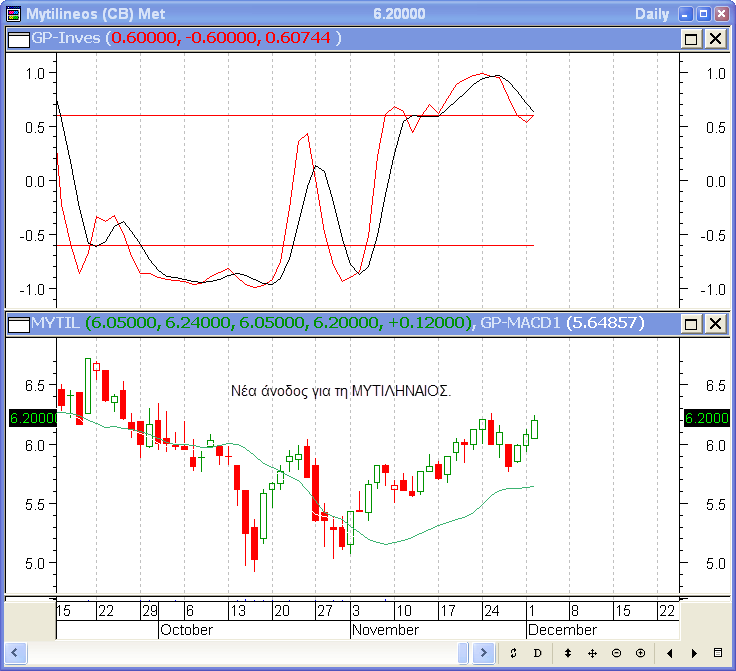Zoom out using the minus magnifier
Image resolution: width=736 pixels, height=671 pixels.
pos(616,653)
